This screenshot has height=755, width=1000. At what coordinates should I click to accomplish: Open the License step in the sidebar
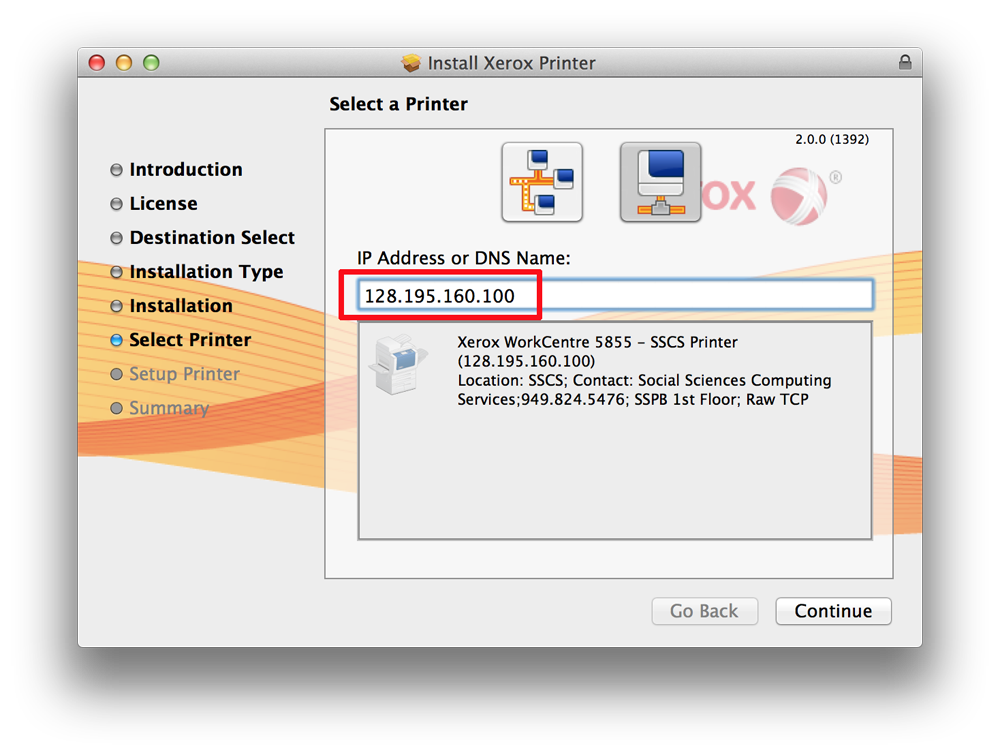[x=163, y=204]
